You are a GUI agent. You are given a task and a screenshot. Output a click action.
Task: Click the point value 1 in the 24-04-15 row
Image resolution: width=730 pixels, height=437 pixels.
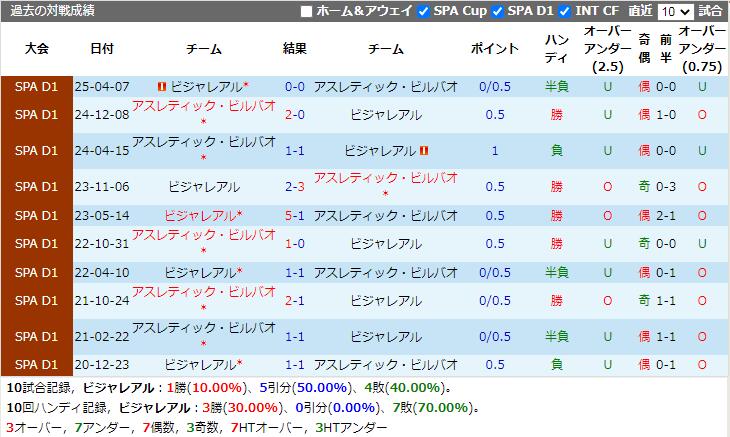coord(494,151)
